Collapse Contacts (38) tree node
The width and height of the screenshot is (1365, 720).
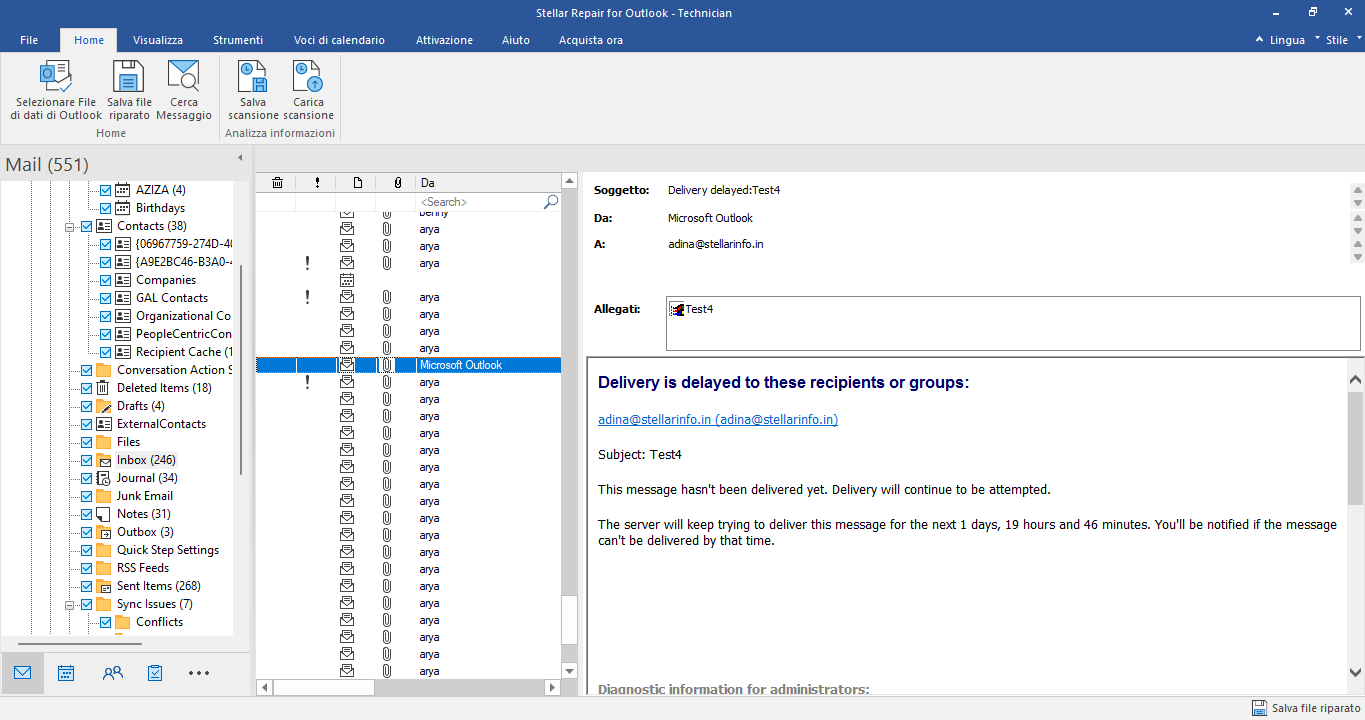[x=71, y=226]
